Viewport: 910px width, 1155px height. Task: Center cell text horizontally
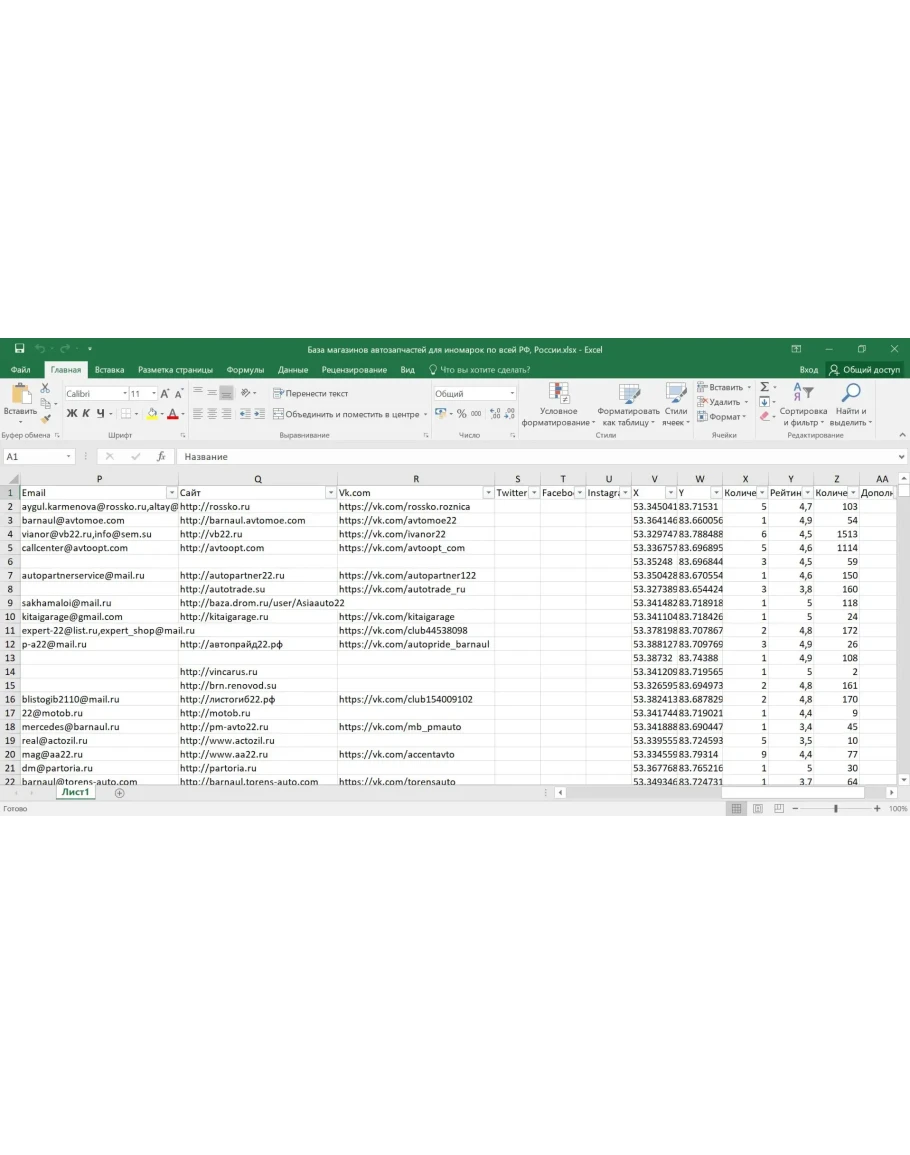212,414
